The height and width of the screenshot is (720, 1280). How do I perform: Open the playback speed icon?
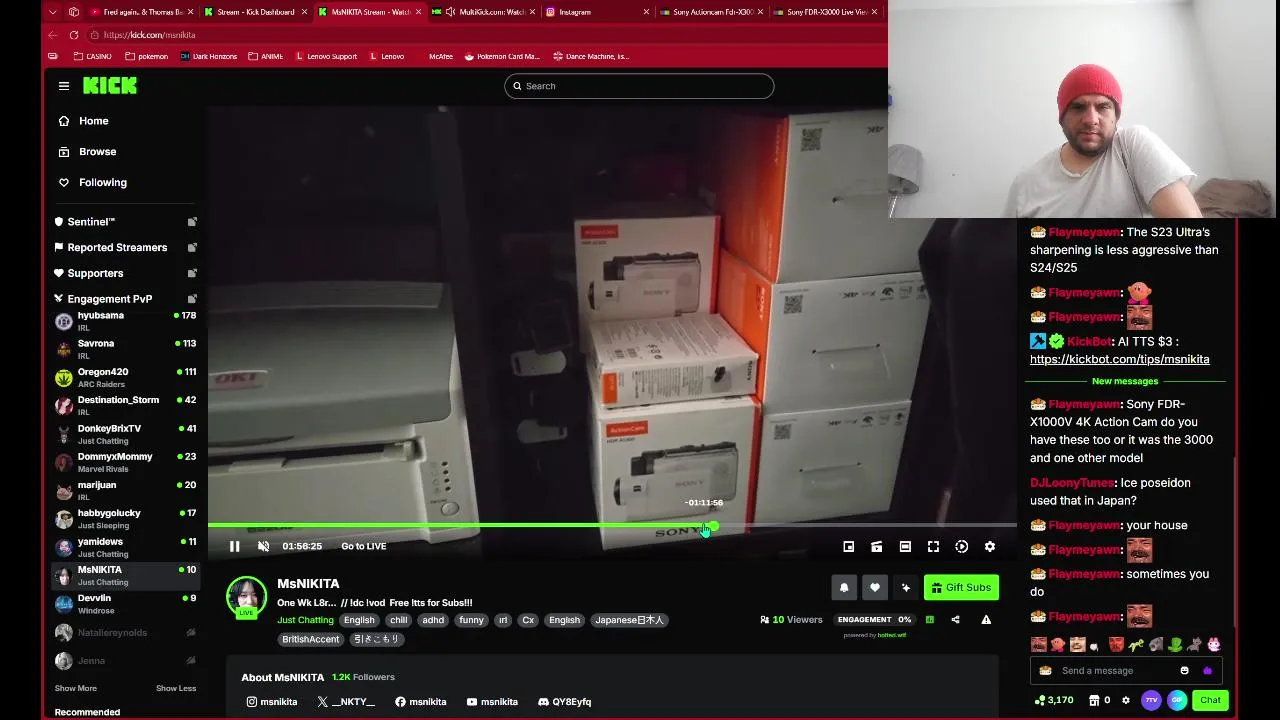tap(961, 547)
